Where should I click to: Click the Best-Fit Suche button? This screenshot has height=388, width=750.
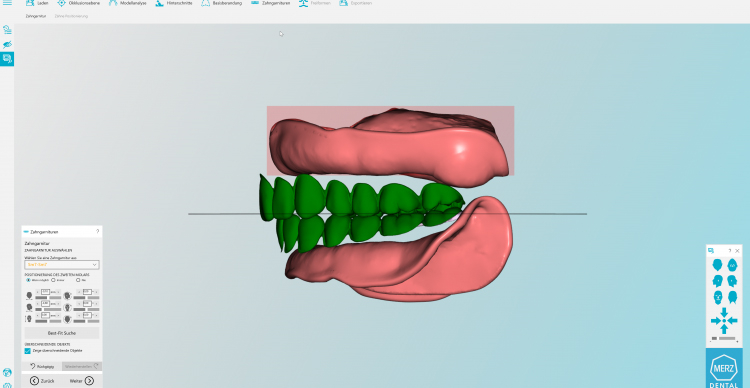[x=62, y=333]
